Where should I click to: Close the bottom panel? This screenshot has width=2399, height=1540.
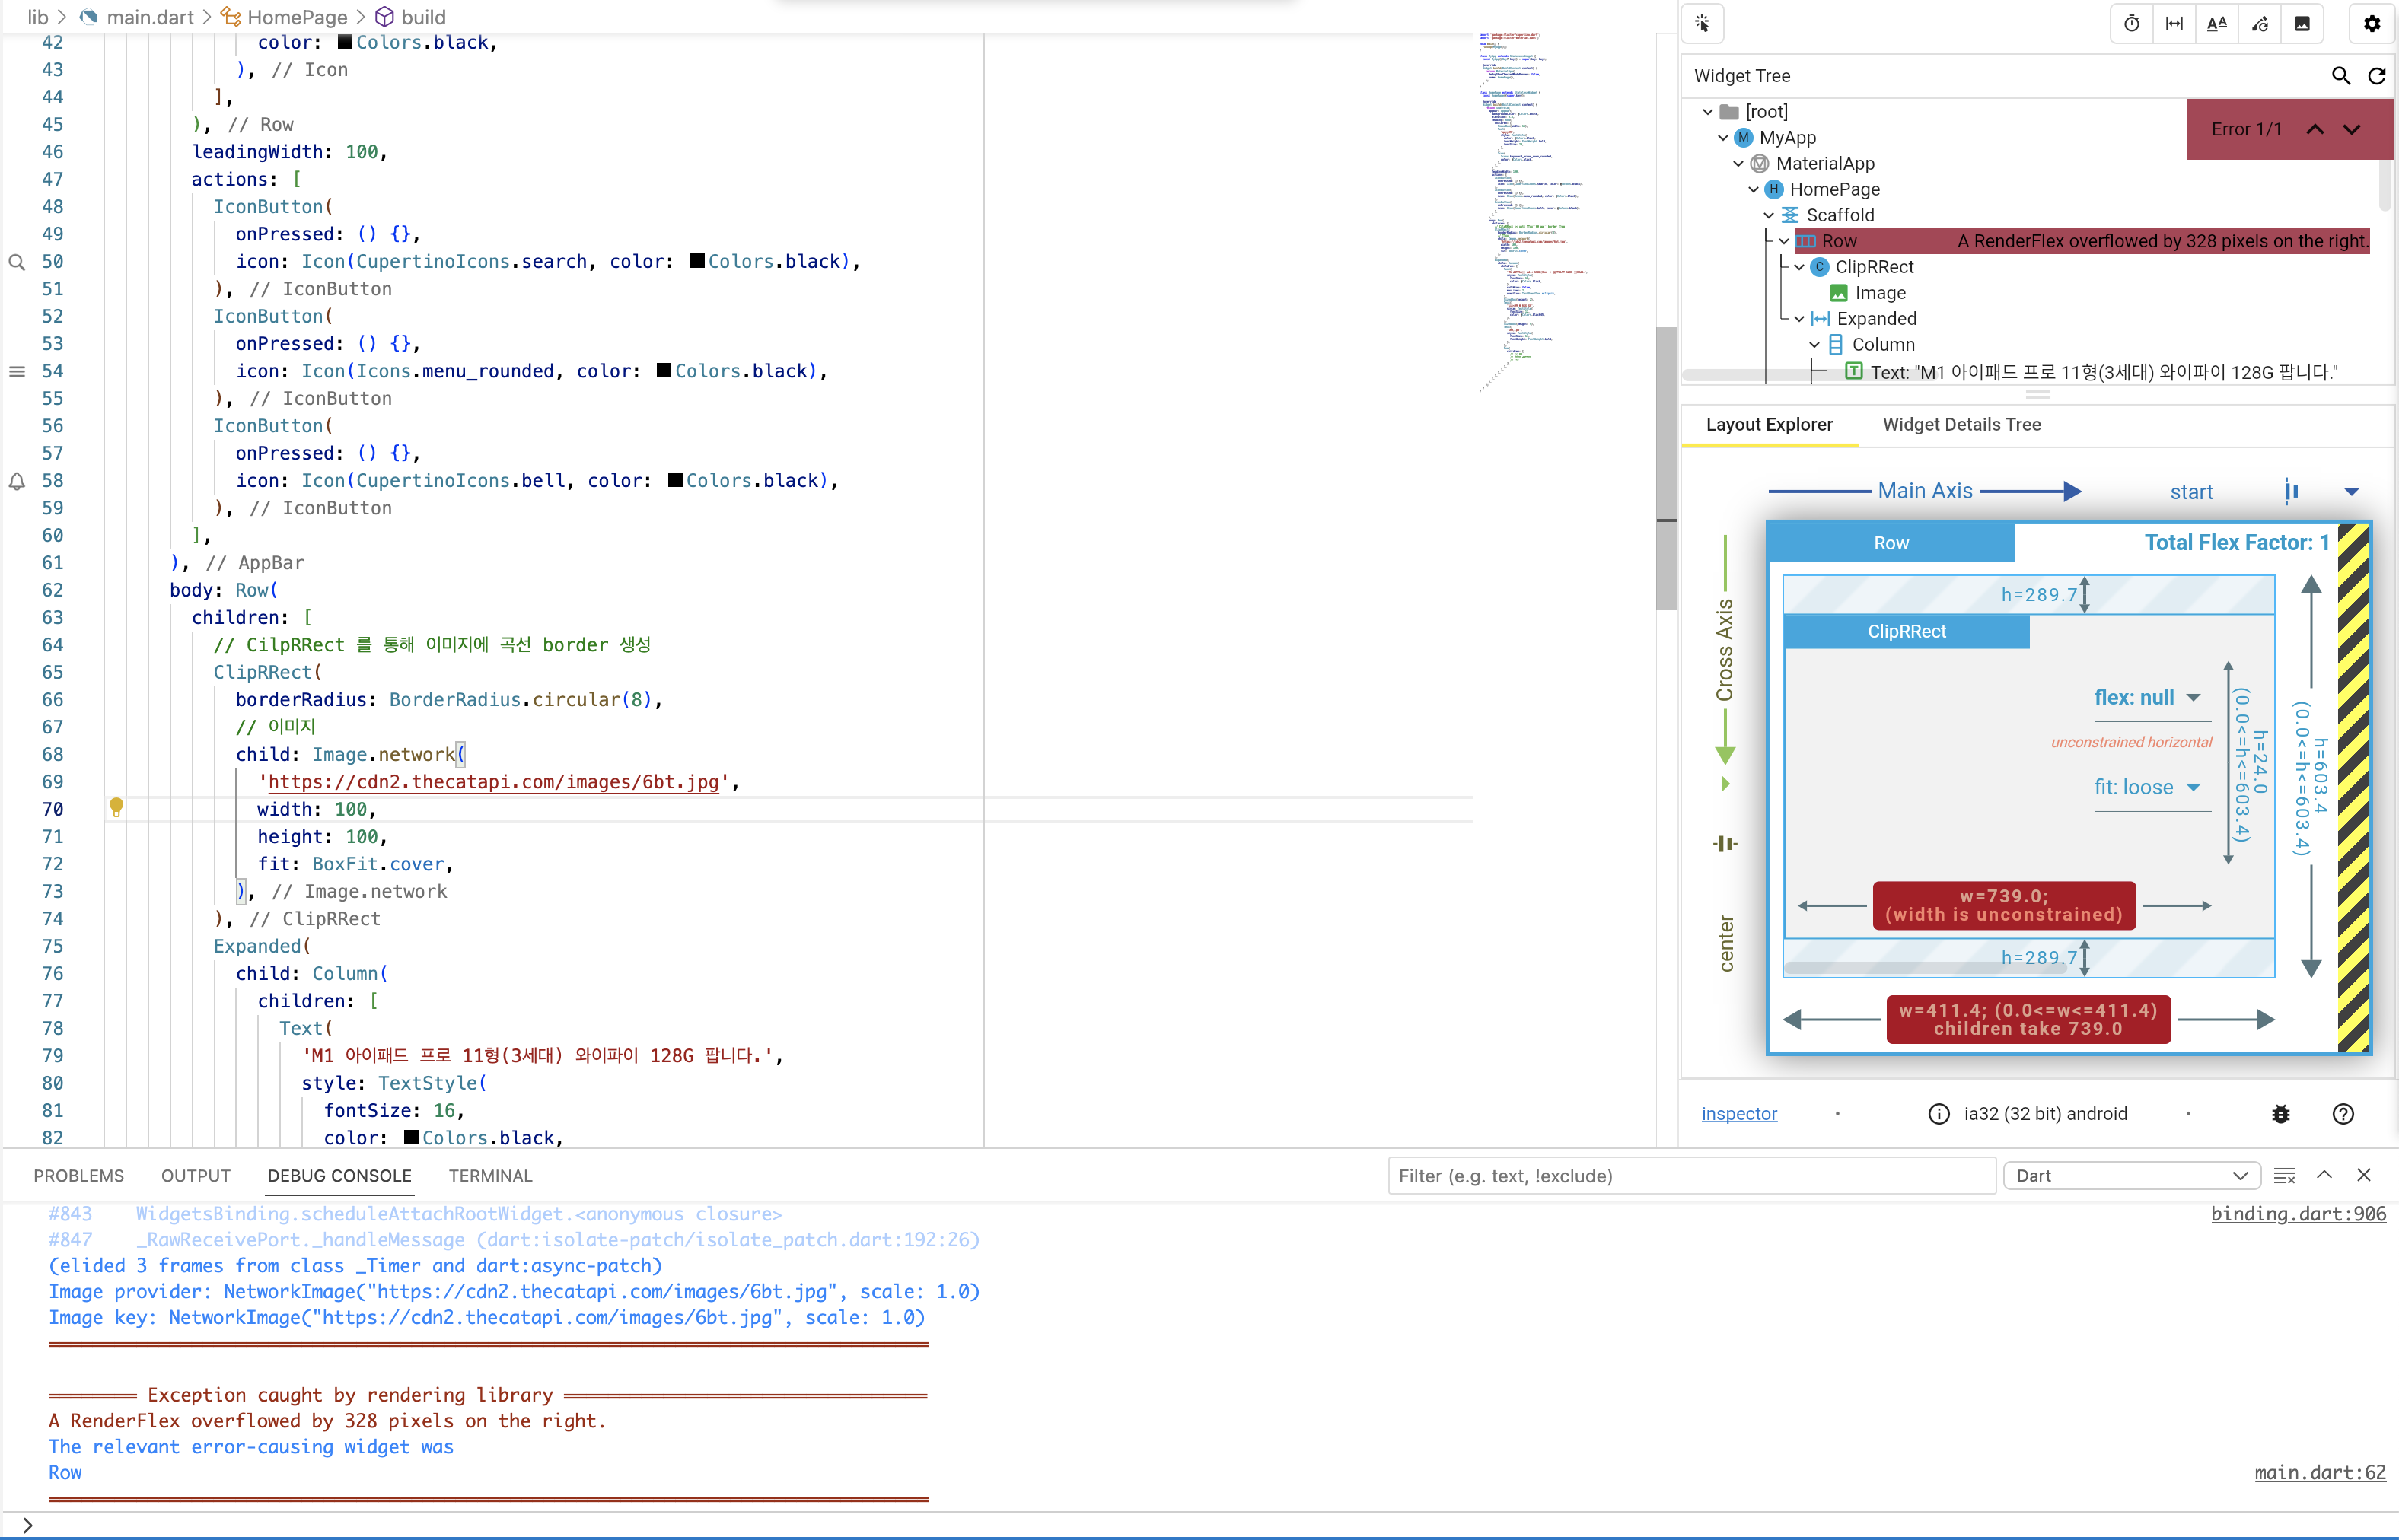[2364, 1176]
